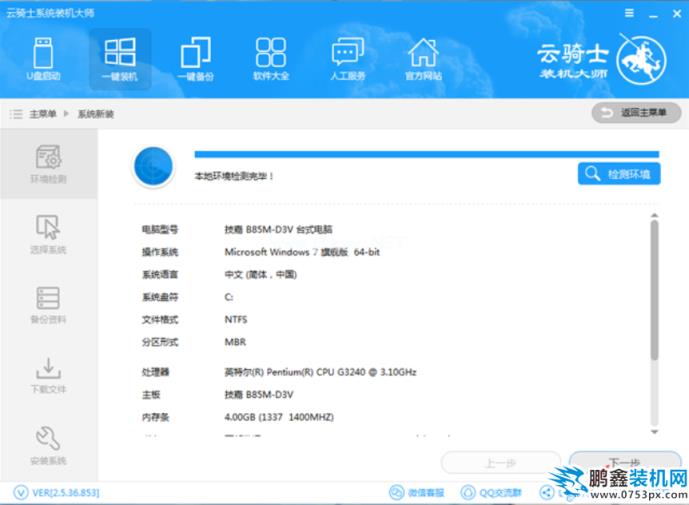The width and height of the screenshot is (689, 505).
Task: Click the version check icon
Action: (21, 493)
